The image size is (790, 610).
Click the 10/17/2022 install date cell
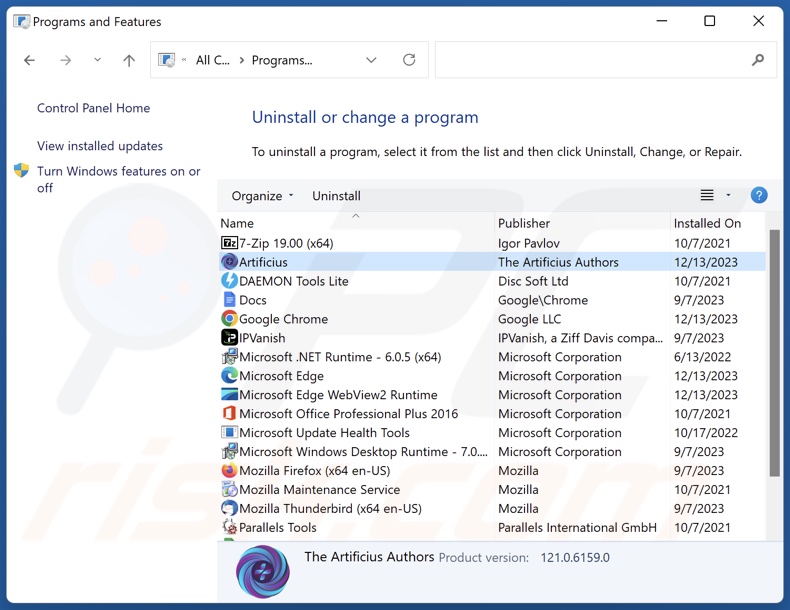tap(705, 433)
